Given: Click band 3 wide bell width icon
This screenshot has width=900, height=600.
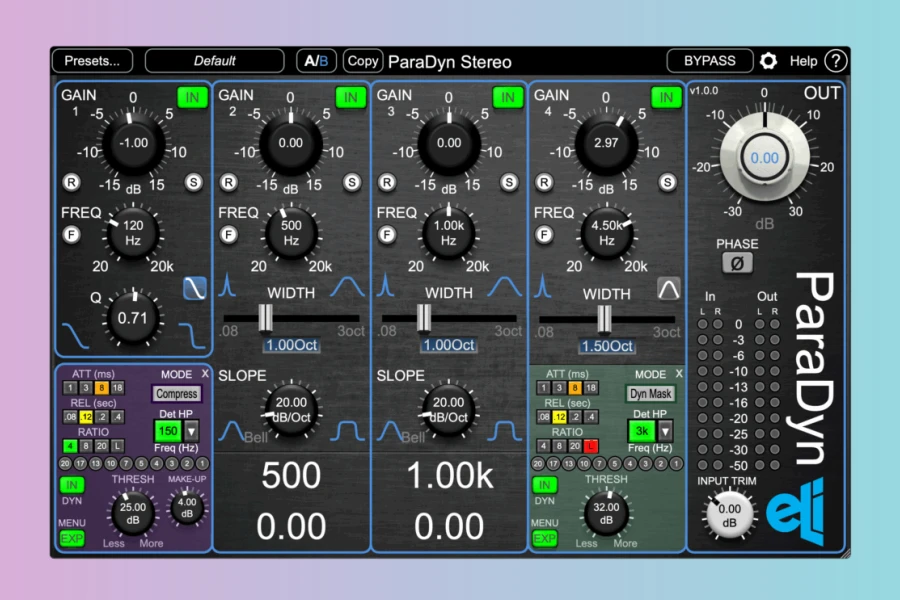Looking at the screenshot, I should coord(505,287).
